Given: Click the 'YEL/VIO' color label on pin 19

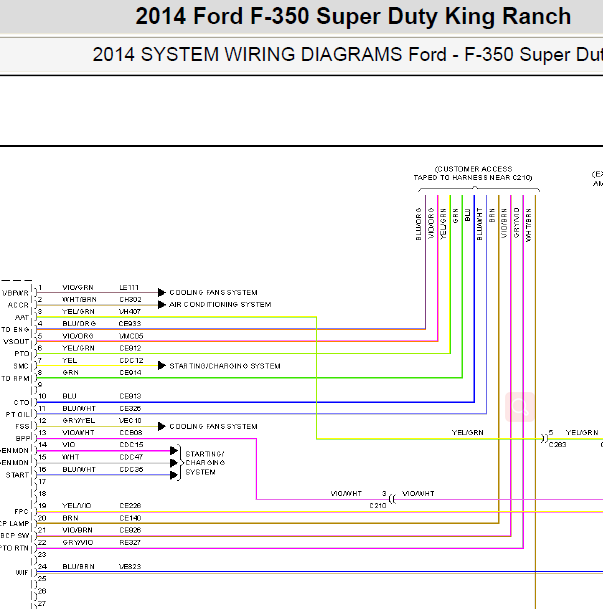Looking at the screenshot, I should pos(76,506).
